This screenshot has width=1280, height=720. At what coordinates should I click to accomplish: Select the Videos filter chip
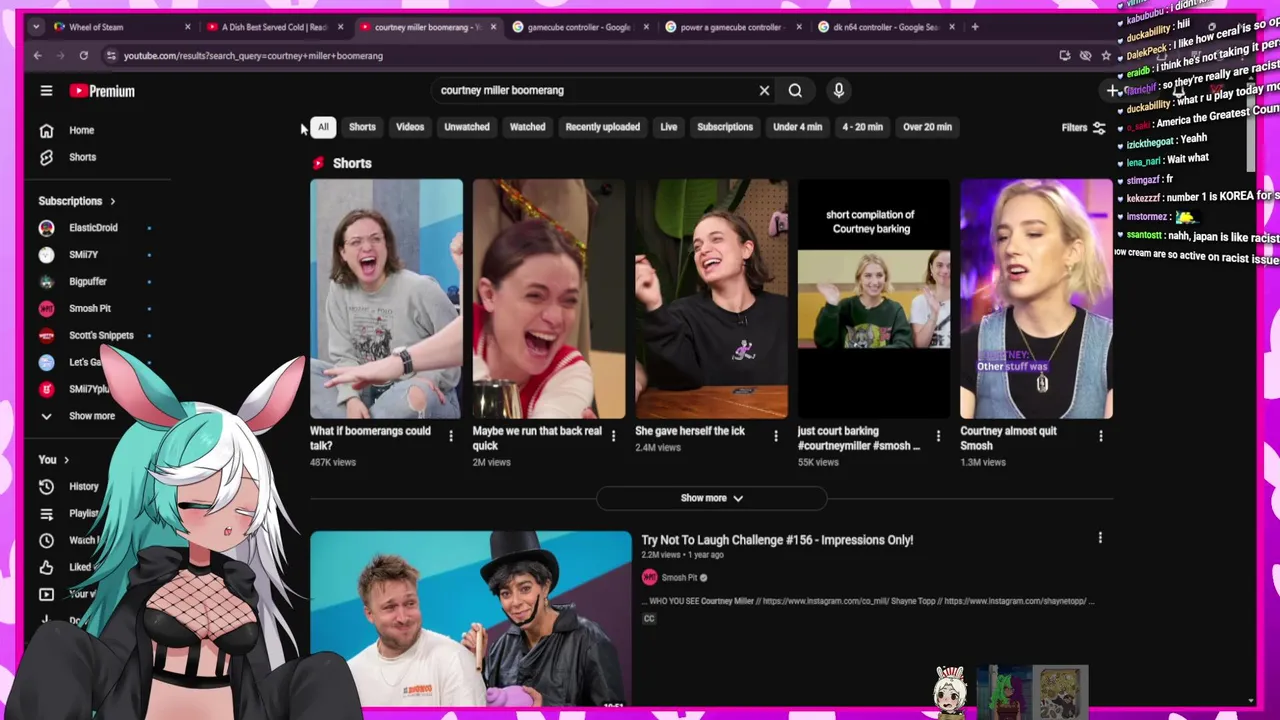pyautogui.click(x=410, y=127)
